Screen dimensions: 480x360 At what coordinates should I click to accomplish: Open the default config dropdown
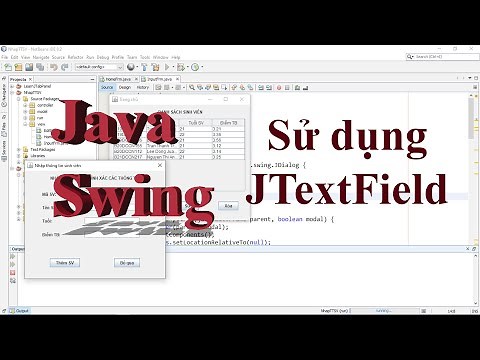(99, 67)
